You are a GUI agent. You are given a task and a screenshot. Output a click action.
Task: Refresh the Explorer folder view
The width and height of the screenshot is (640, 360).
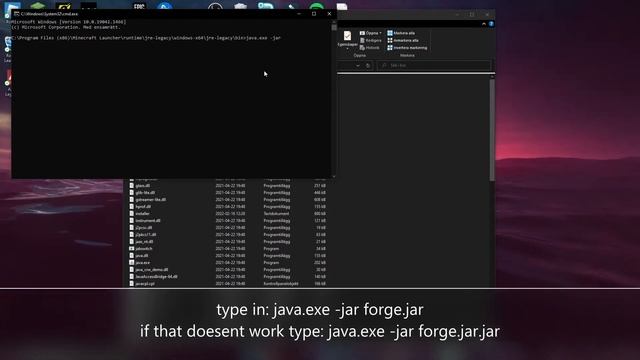[x=368, y=66]
